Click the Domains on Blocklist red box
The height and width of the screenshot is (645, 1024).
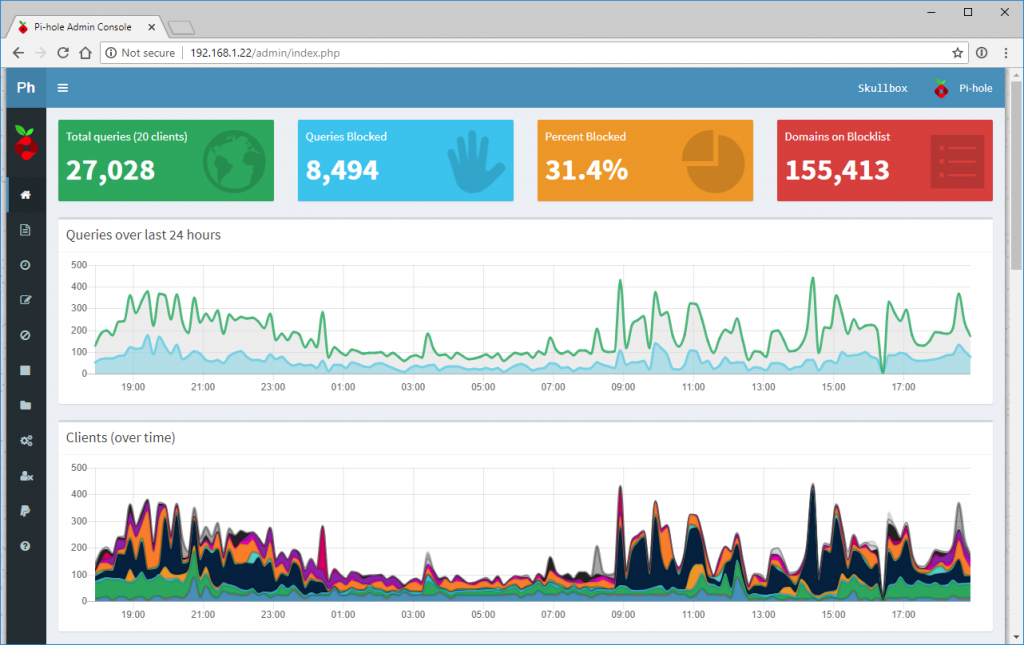[884, 160]
